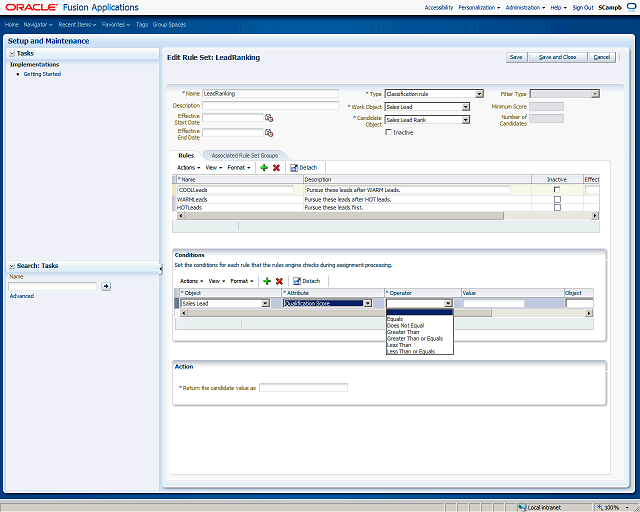Open Effective End Date calendar picker
640x512 pixels.
point(269,133)
